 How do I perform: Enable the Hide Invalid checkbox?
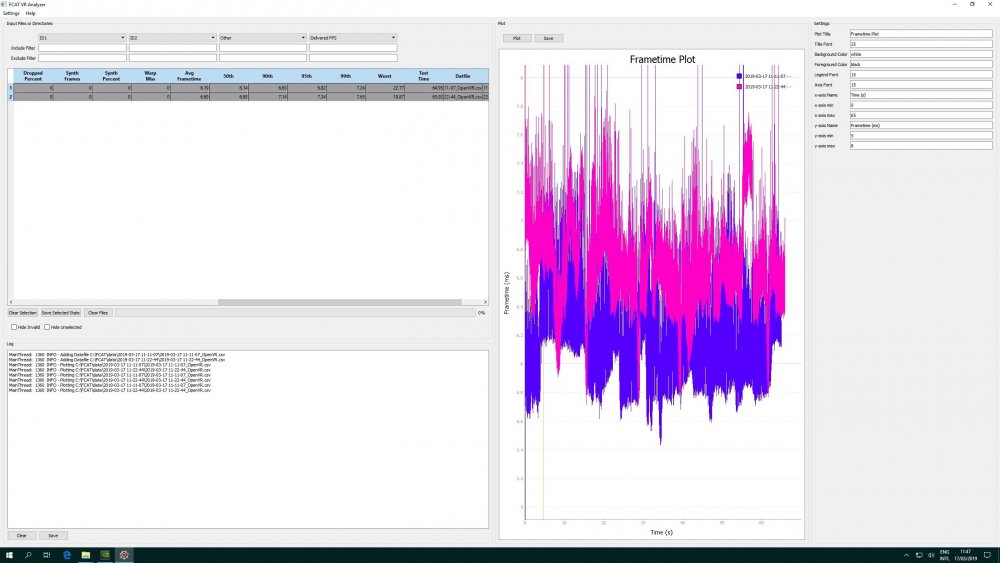[14, 327]
